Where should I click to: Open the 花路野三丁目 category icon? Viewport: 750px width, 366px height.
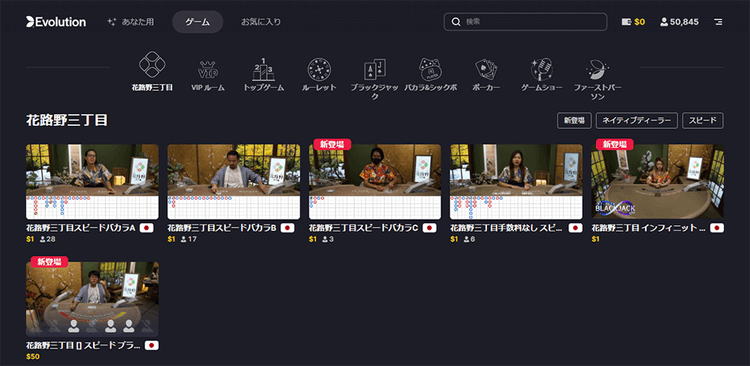point(152,65)
